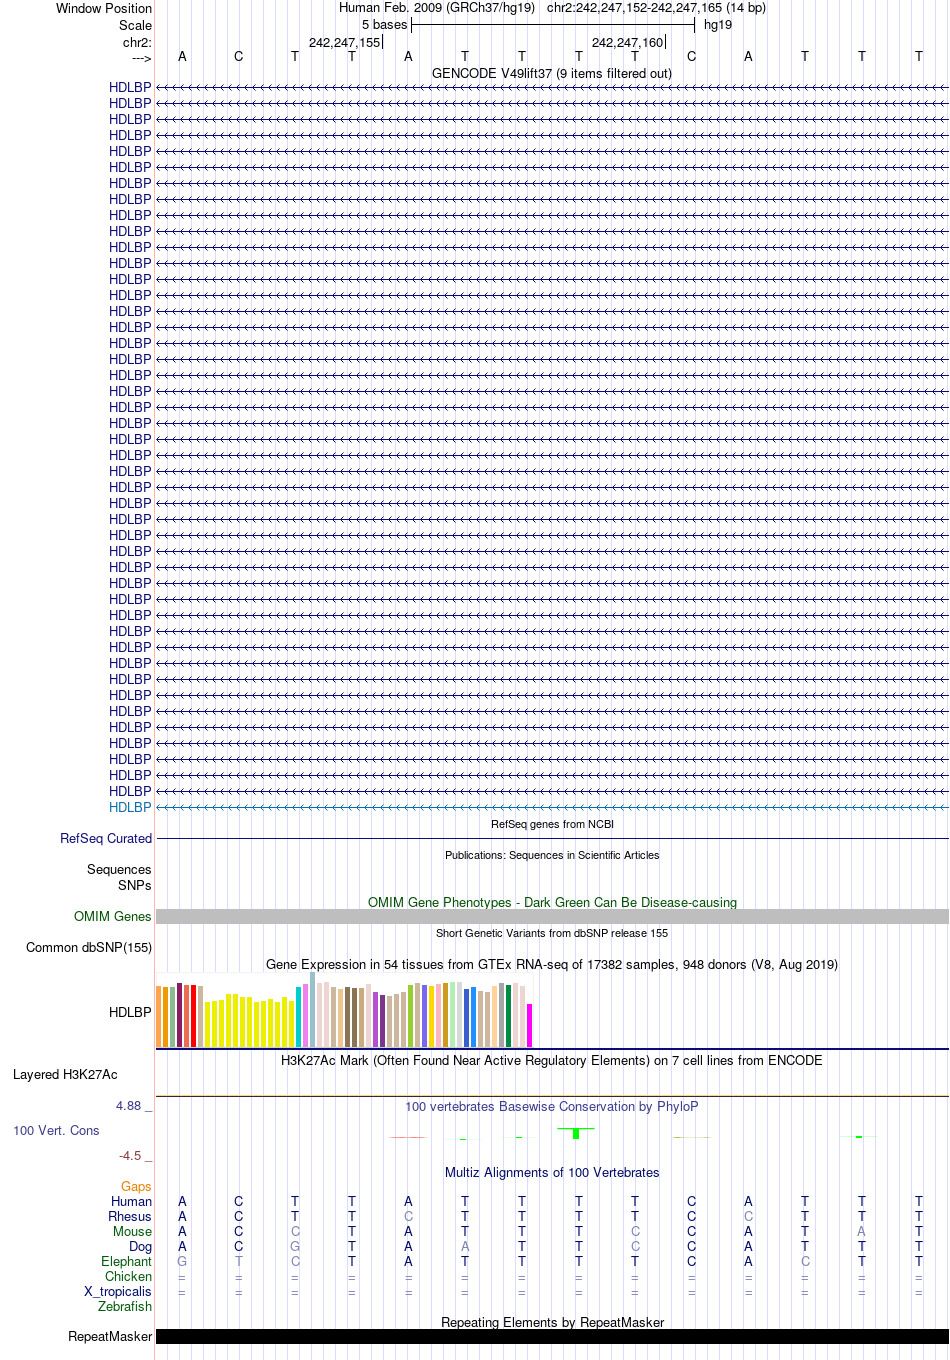Click the tallest steel-blue GTEx expression bar

(x=312, y=1010)
